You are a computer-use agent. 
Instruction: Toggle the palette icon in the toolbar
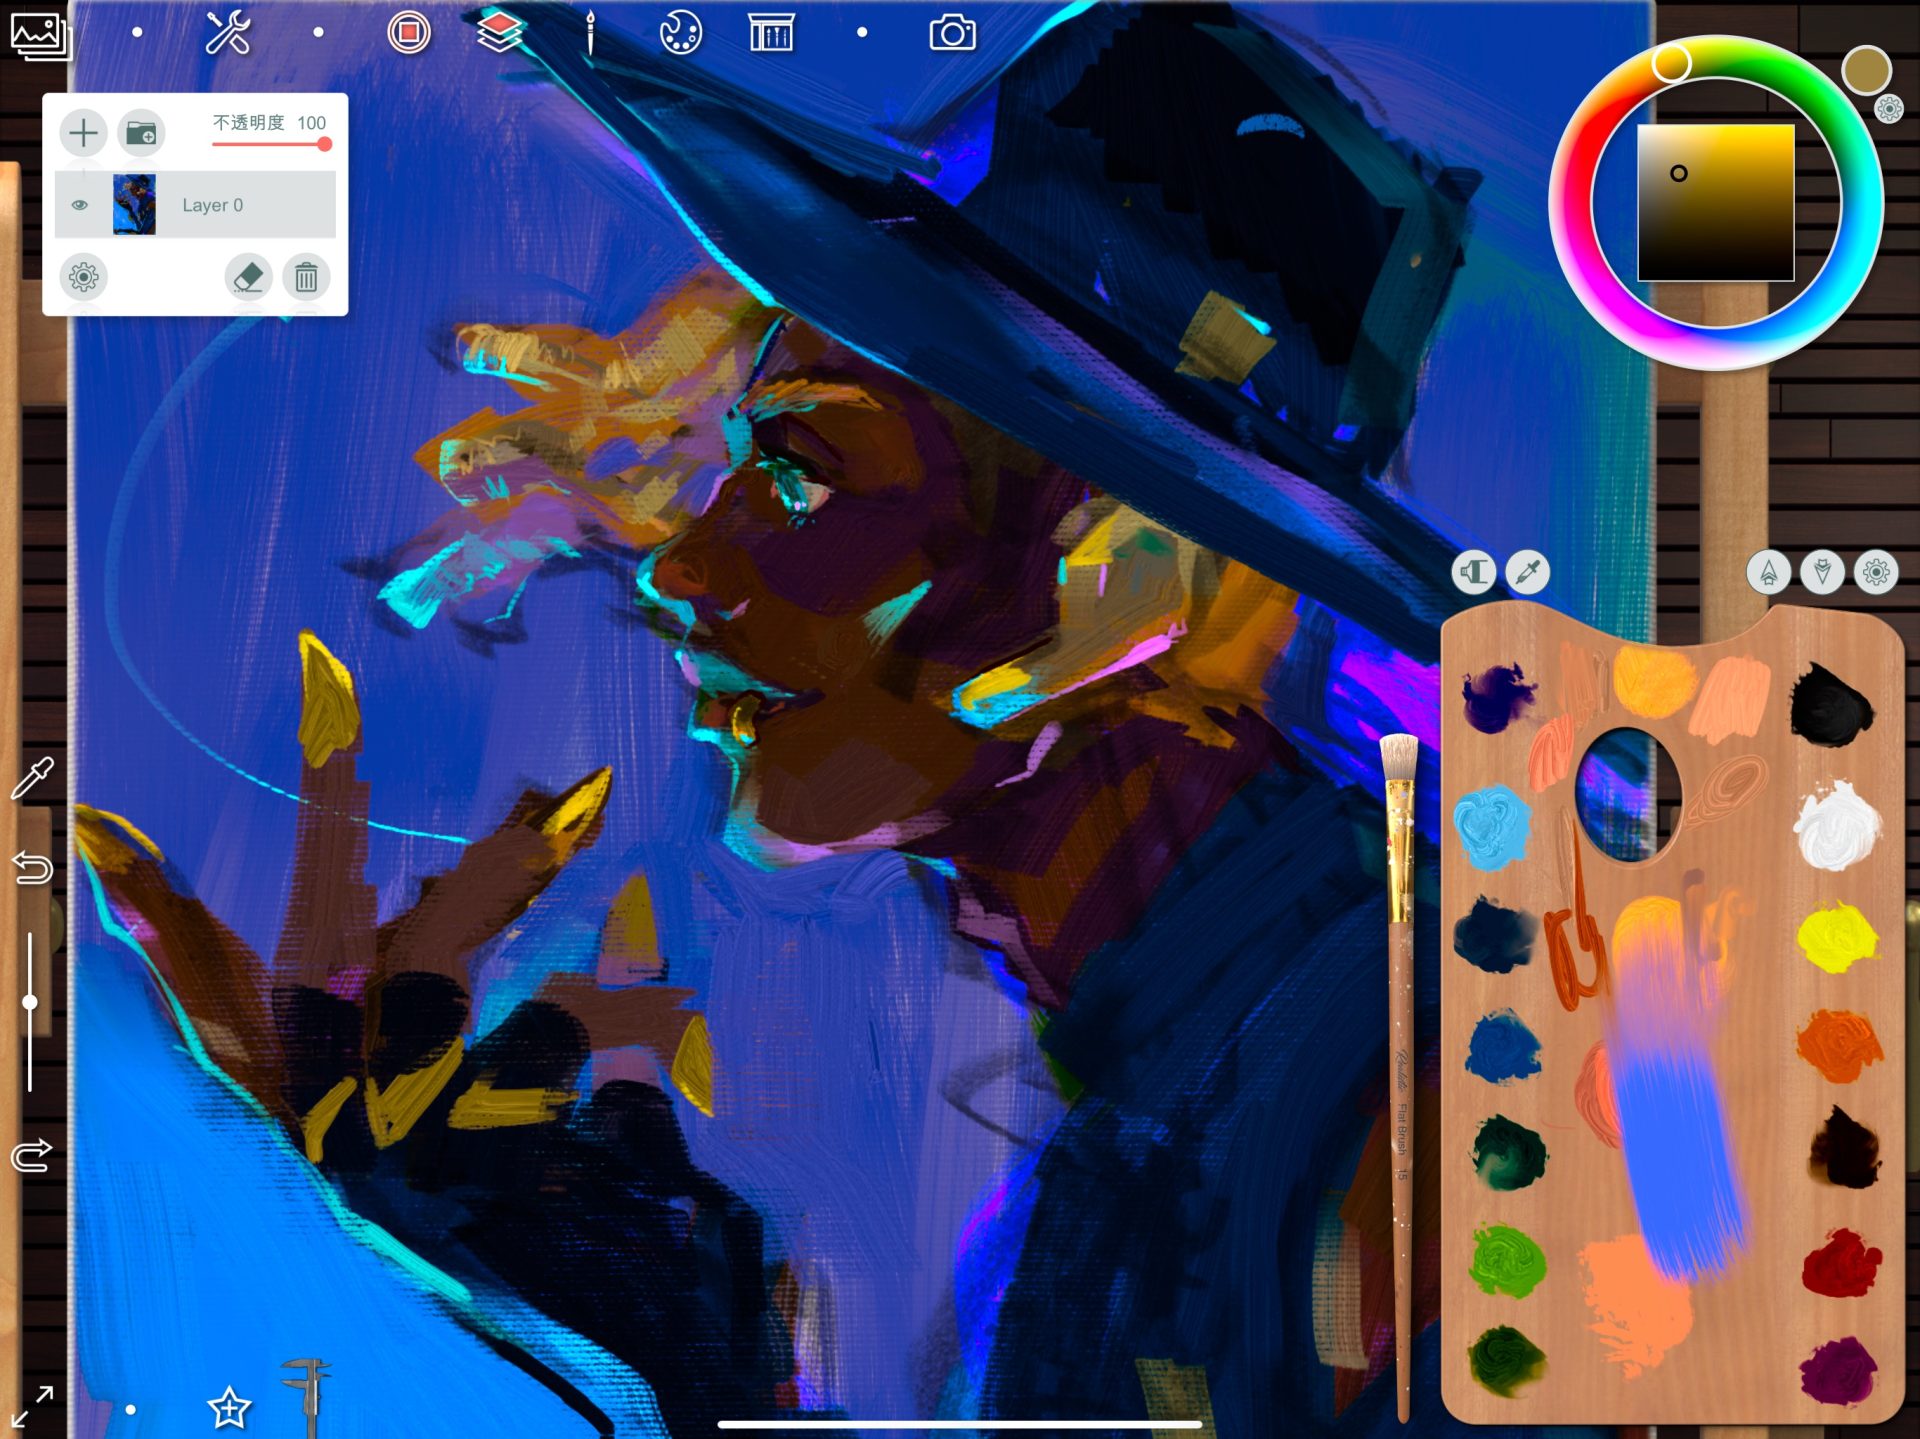(x=680, y=33)
